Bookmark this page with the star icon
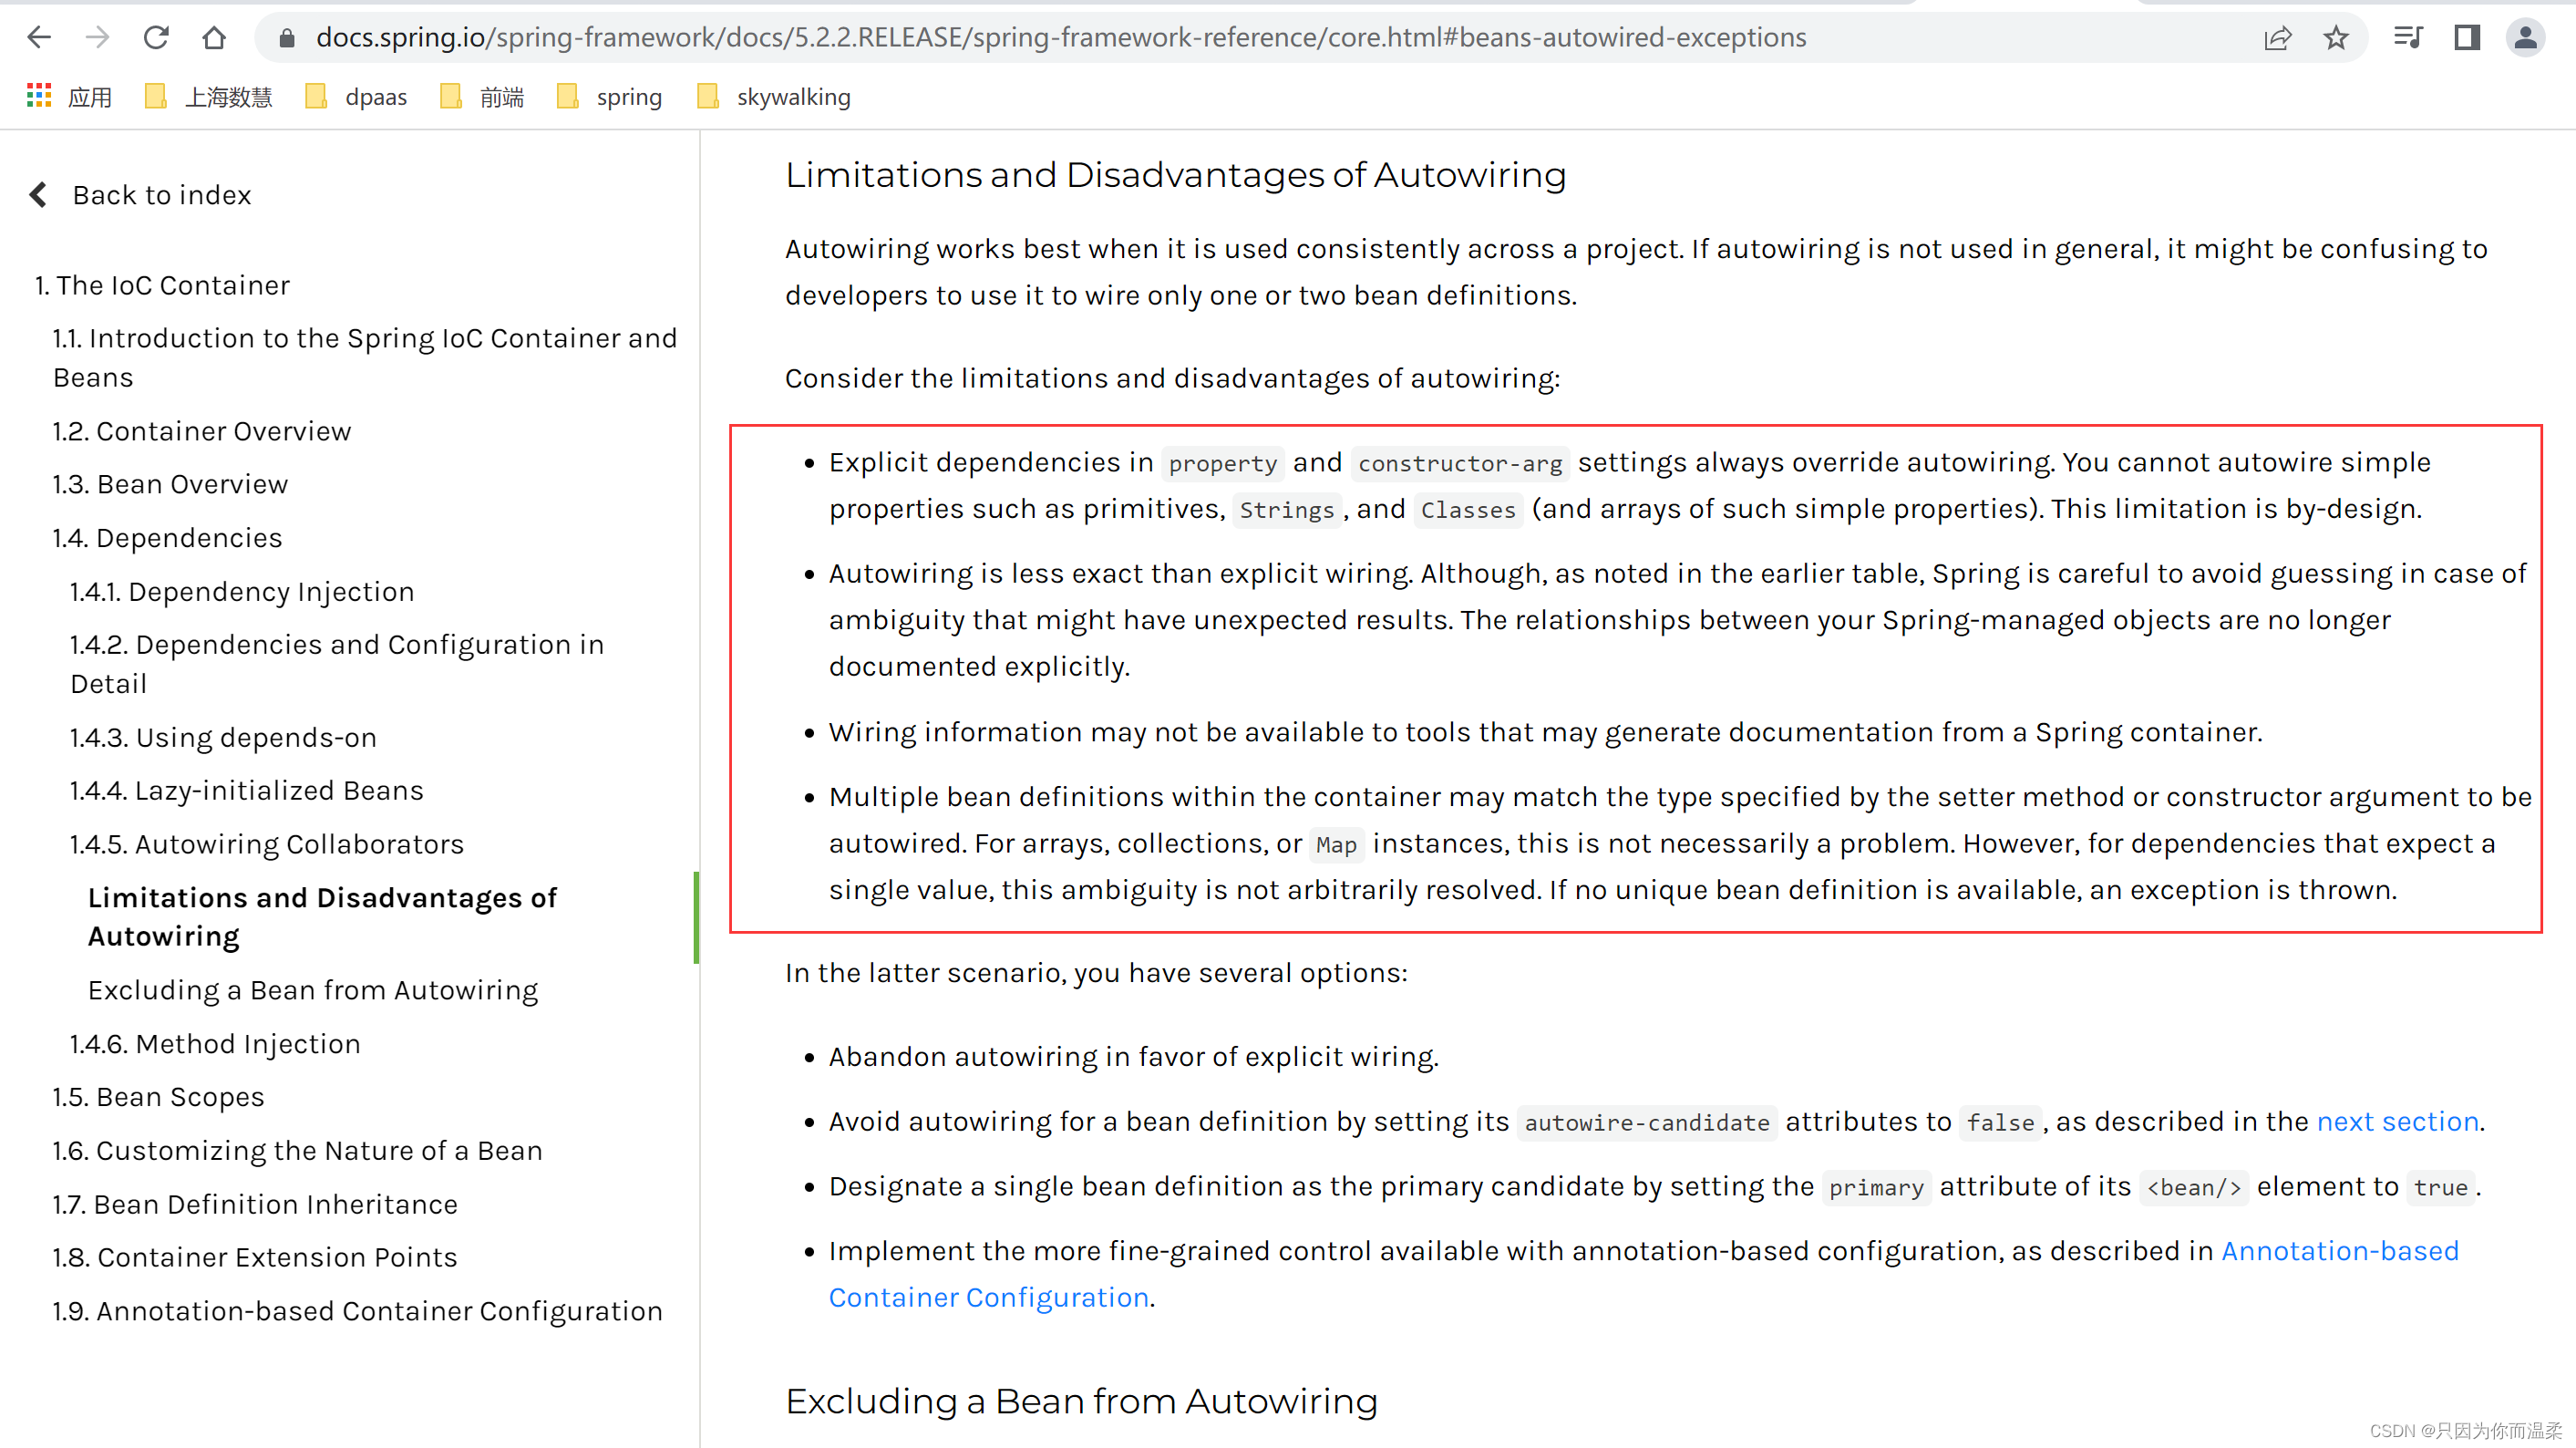This screenshot has width=2576, height=1448. click(x=2335, y=38)
